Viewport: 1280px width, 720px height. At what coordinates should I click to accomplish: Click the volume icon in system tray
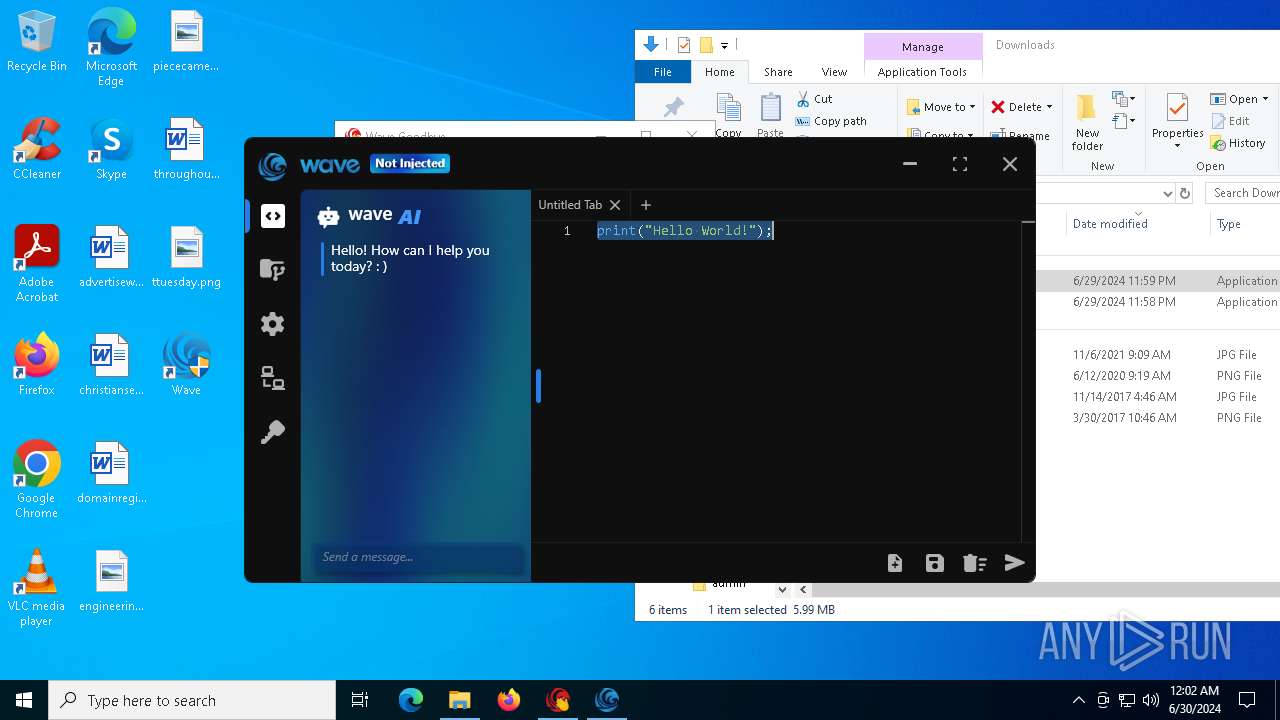[1151, 700]
